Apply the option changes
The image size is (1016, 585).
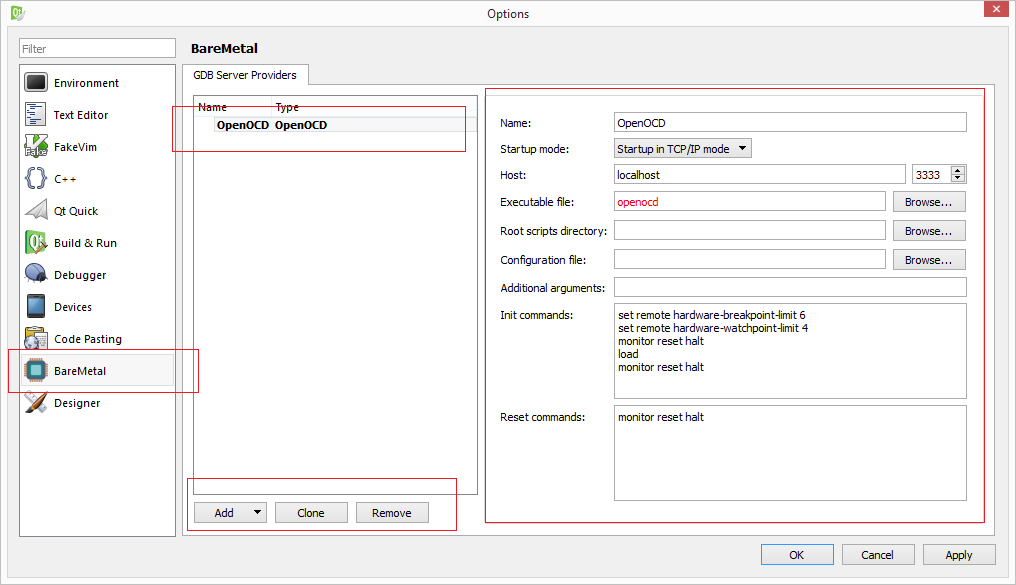point(958,555)
